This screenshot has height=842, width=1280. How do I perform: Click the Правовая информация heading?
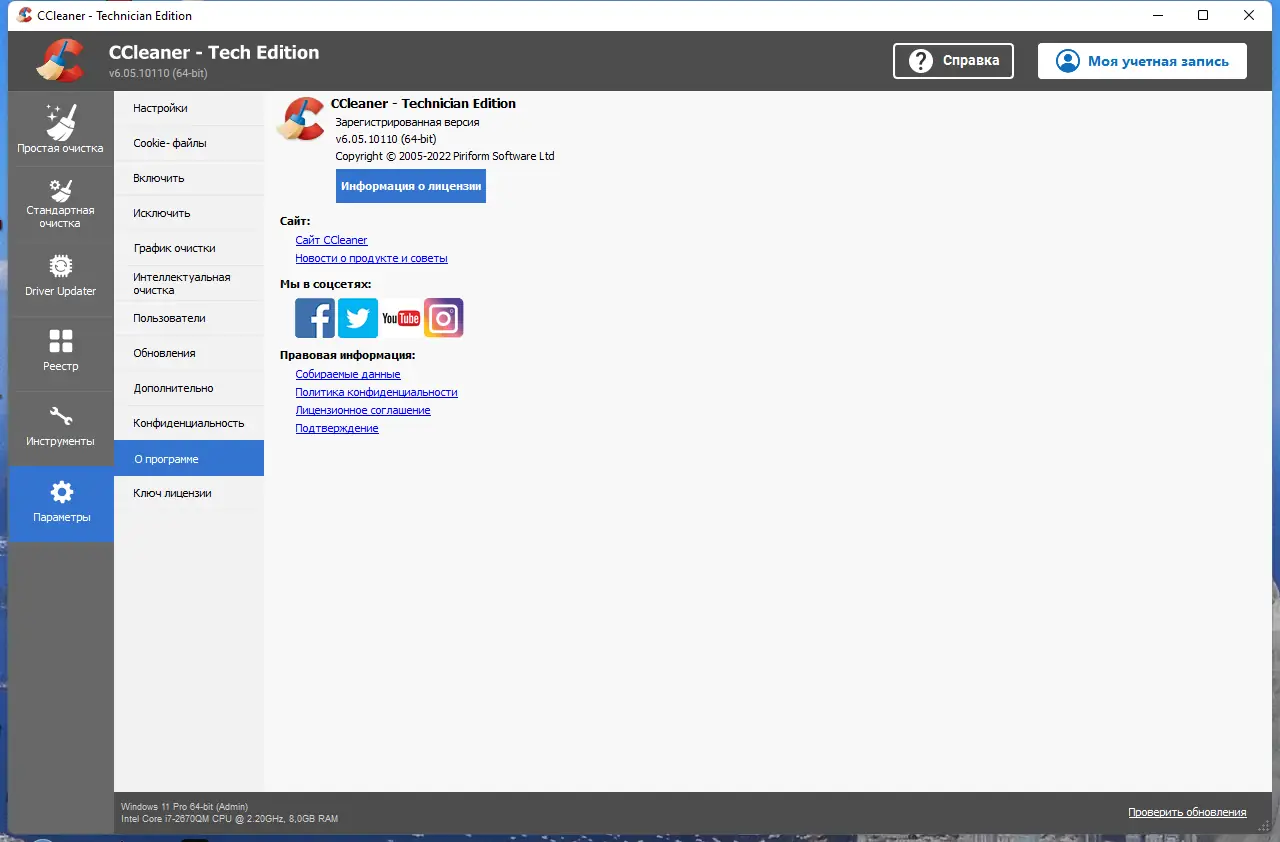tap(347, 355)
